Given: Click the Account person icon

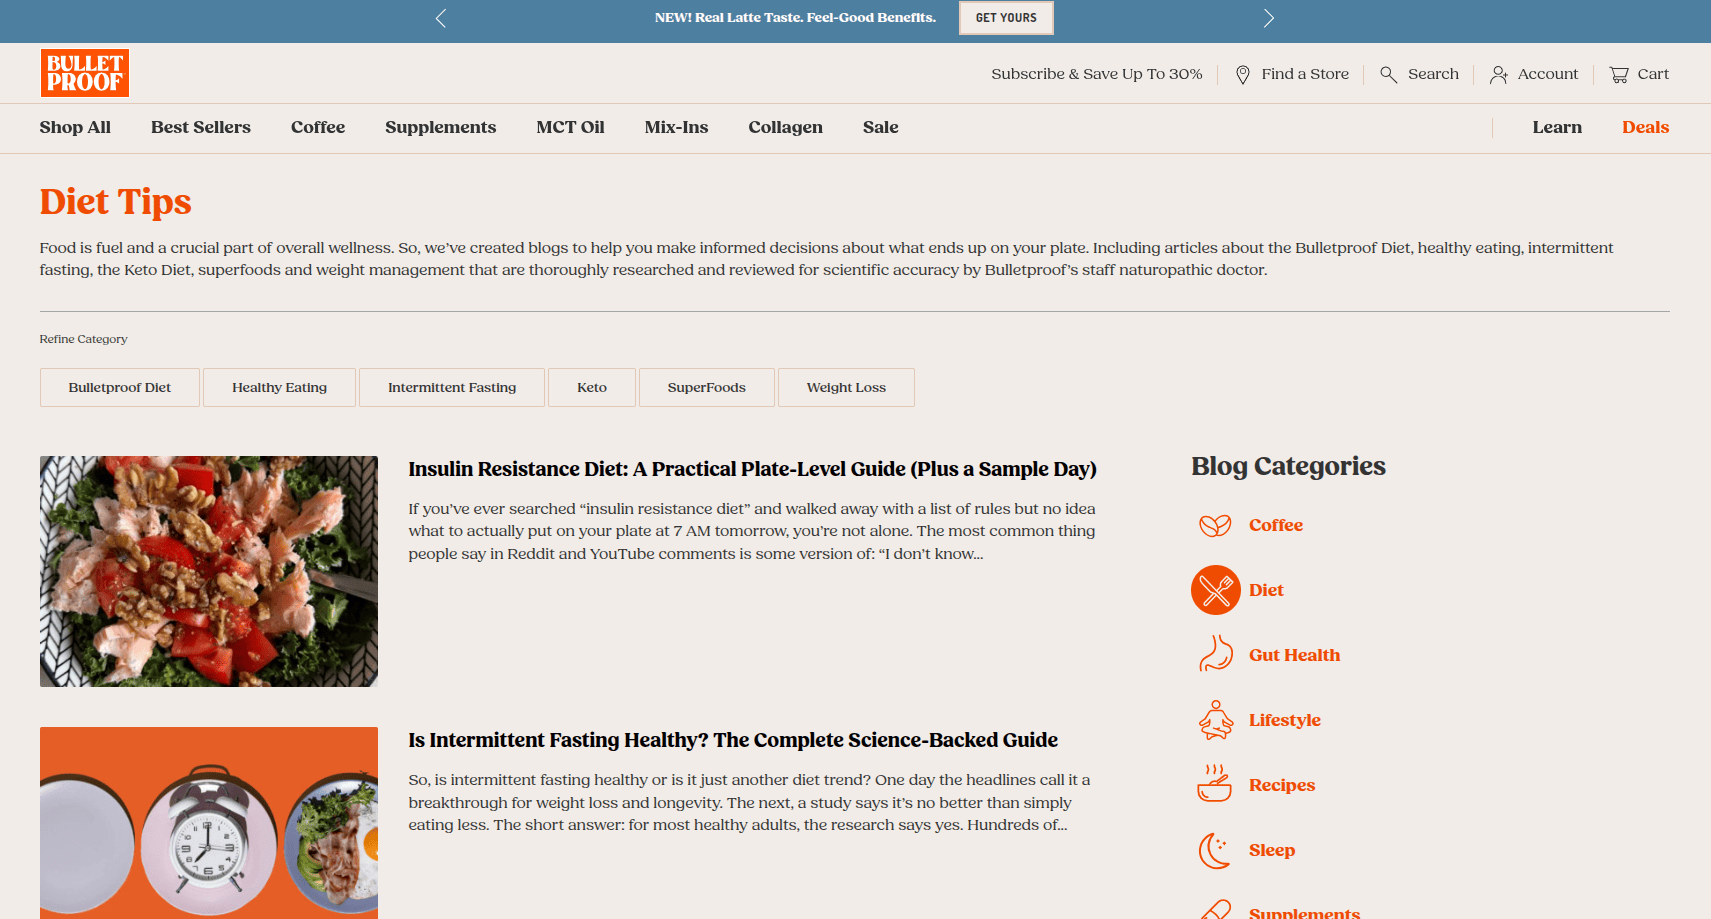Looking at the screenshot, I should click(x=1498, y=75).
